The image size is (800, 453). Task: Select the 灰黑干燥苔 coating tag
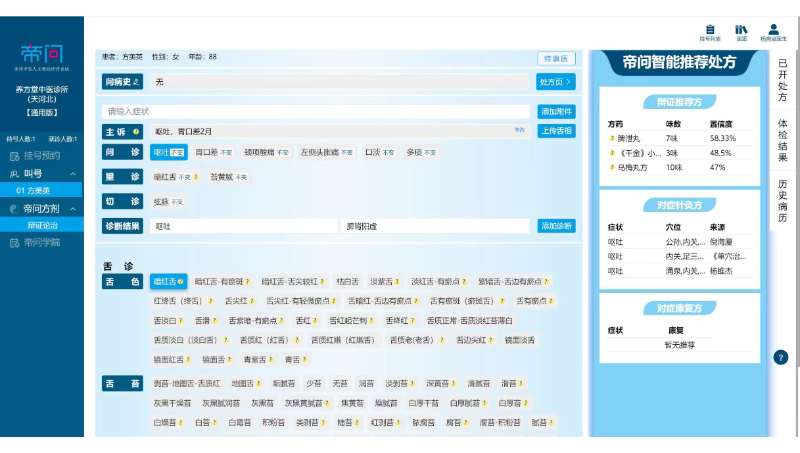pyautogui.click(x=172, y=403)
